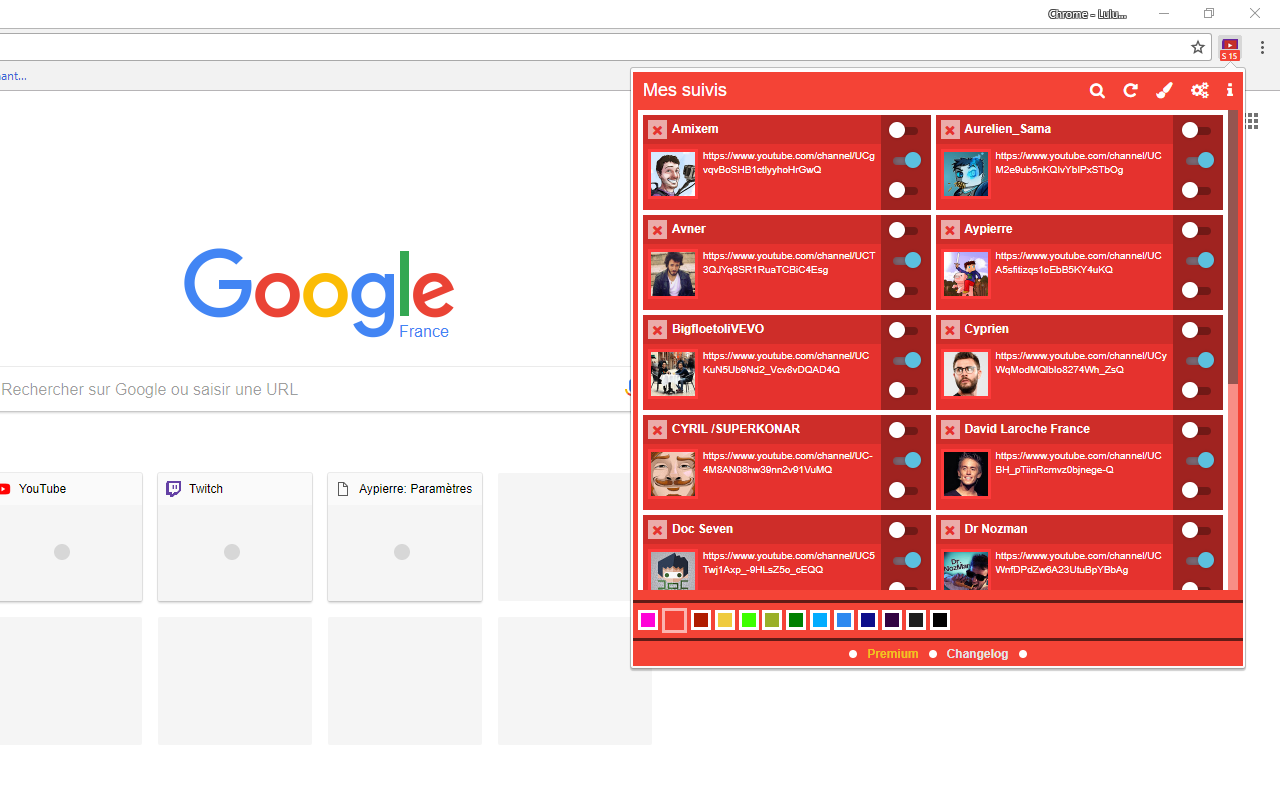Pick the magenta color swatch
The width and height of the screenshot is (1280, 800).
click(x=648, y=620)
